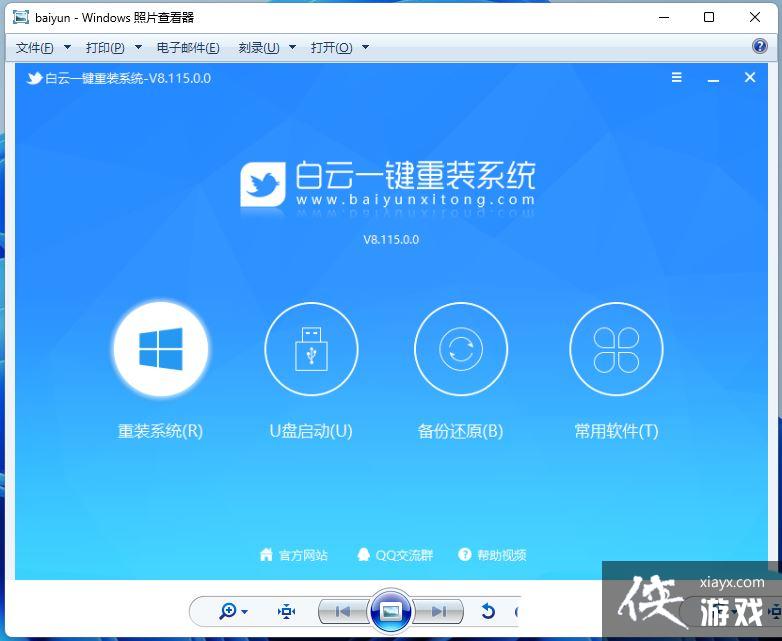782x641 pixels.
Task: Maximize the Windows Photo Viewer window
Action: coord(709,17)
